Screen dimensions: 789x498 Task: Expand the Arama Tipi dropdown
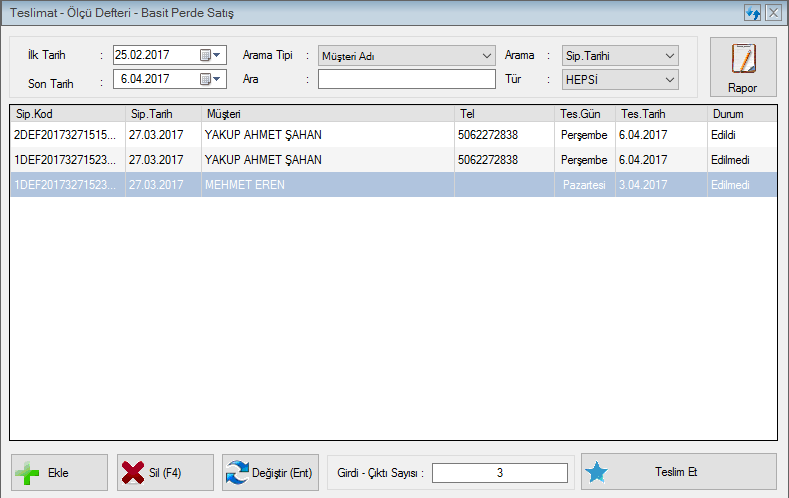pos(486,55)
